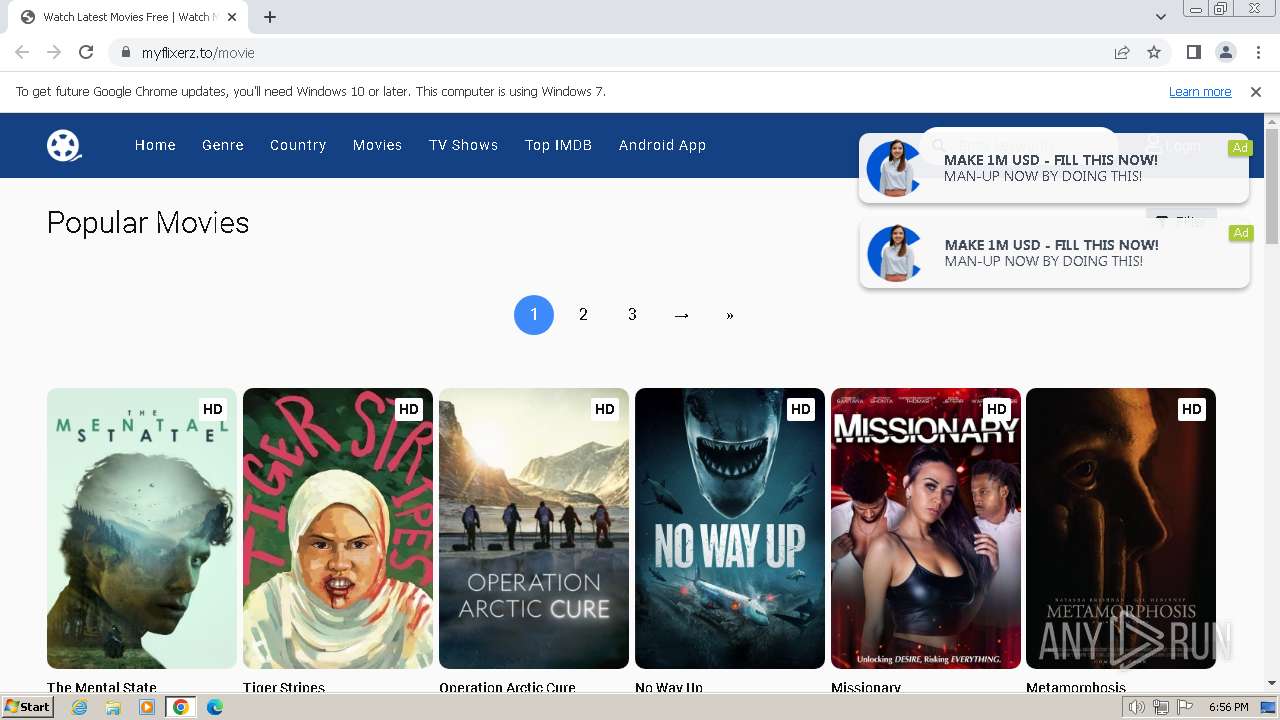Click the next page arrow
The height and width of the screenshot is (720, 1280).
click(681, 315)
